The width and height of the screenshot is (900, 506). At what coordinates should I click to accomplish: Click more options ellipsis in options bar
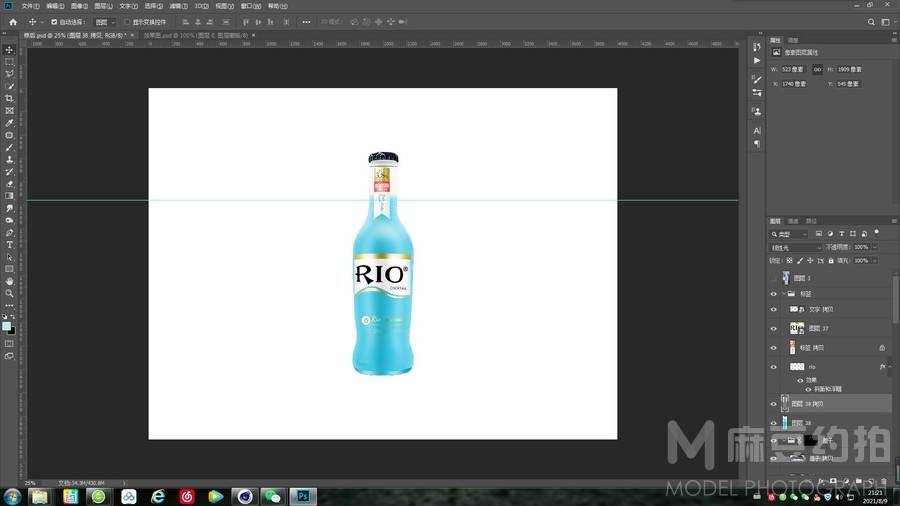pyautogui.click(x=307, y=22)
